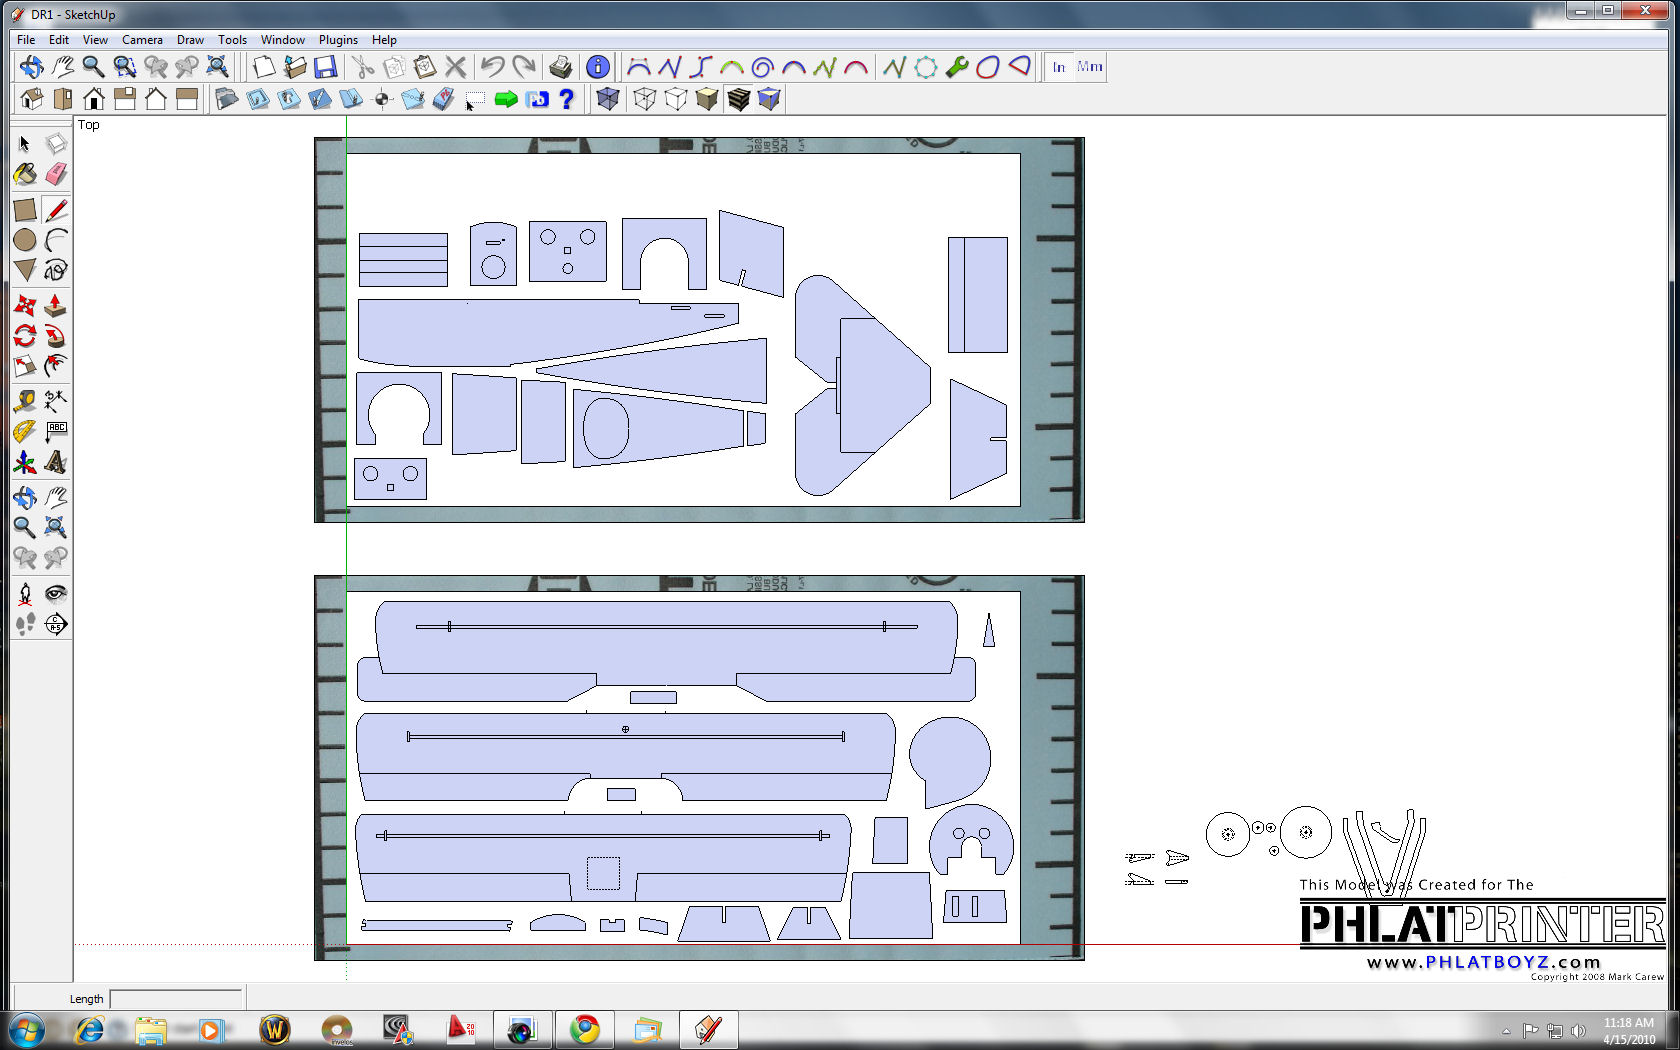Open the Camera menu

tap(142, 40)
